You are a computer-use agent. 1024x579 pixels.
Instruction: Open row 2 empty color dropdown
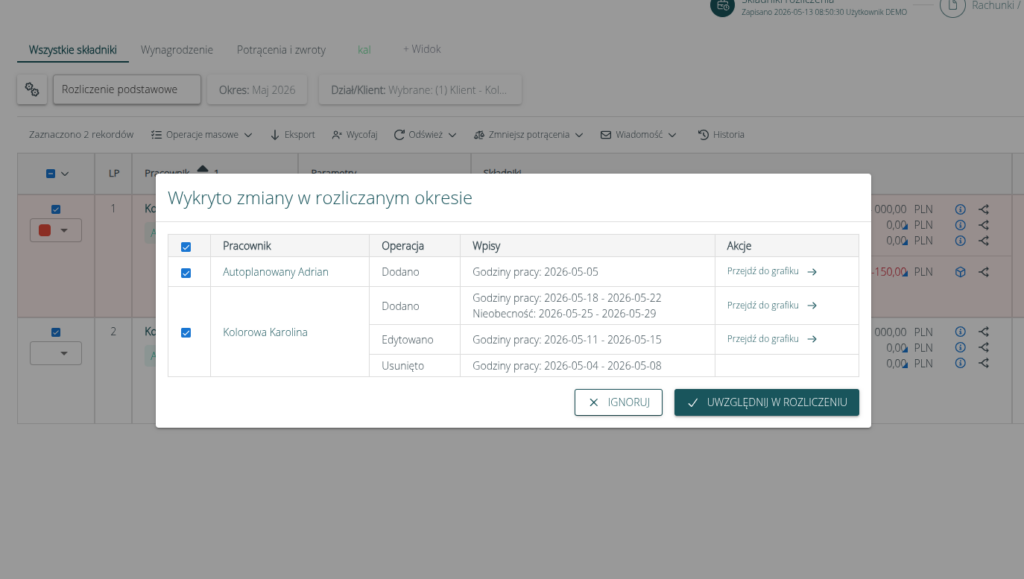pos(56,353)
